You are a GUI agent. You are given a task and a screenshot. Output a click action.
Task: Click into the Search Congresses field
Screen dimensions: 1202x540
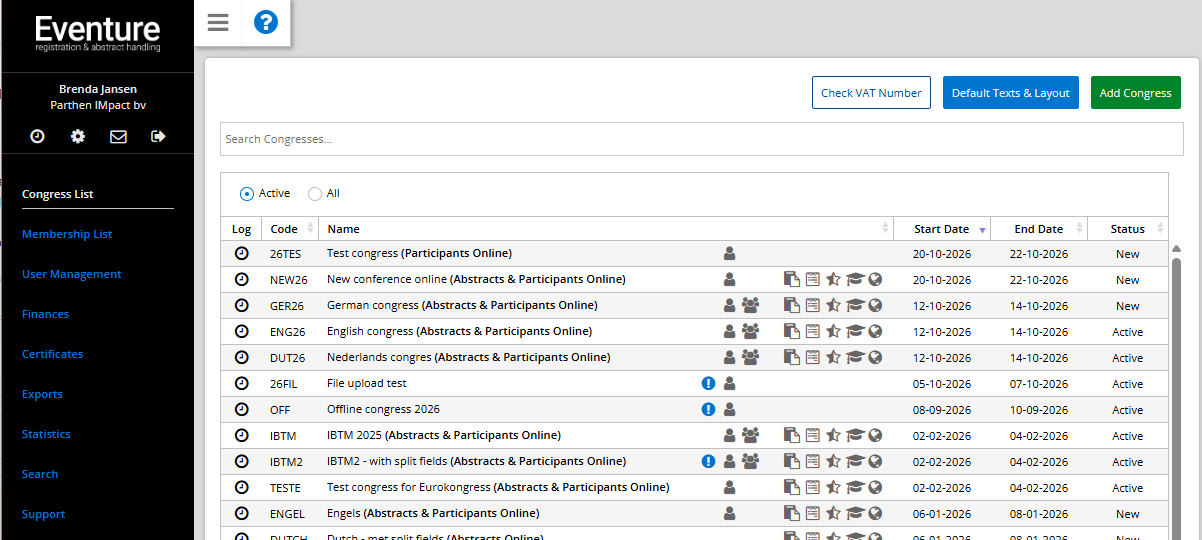700,139
